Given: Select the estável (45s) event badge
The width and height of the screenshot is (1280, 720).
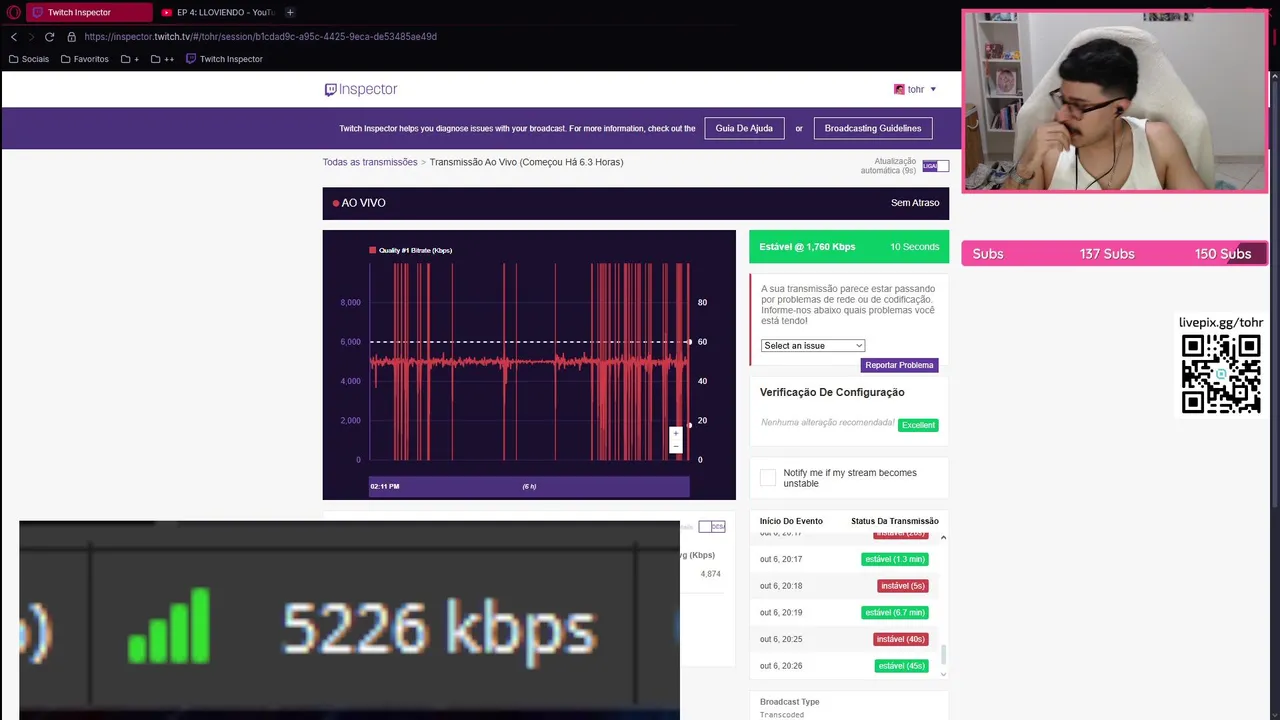Looking at the screenshot, I should pos(902,666).
